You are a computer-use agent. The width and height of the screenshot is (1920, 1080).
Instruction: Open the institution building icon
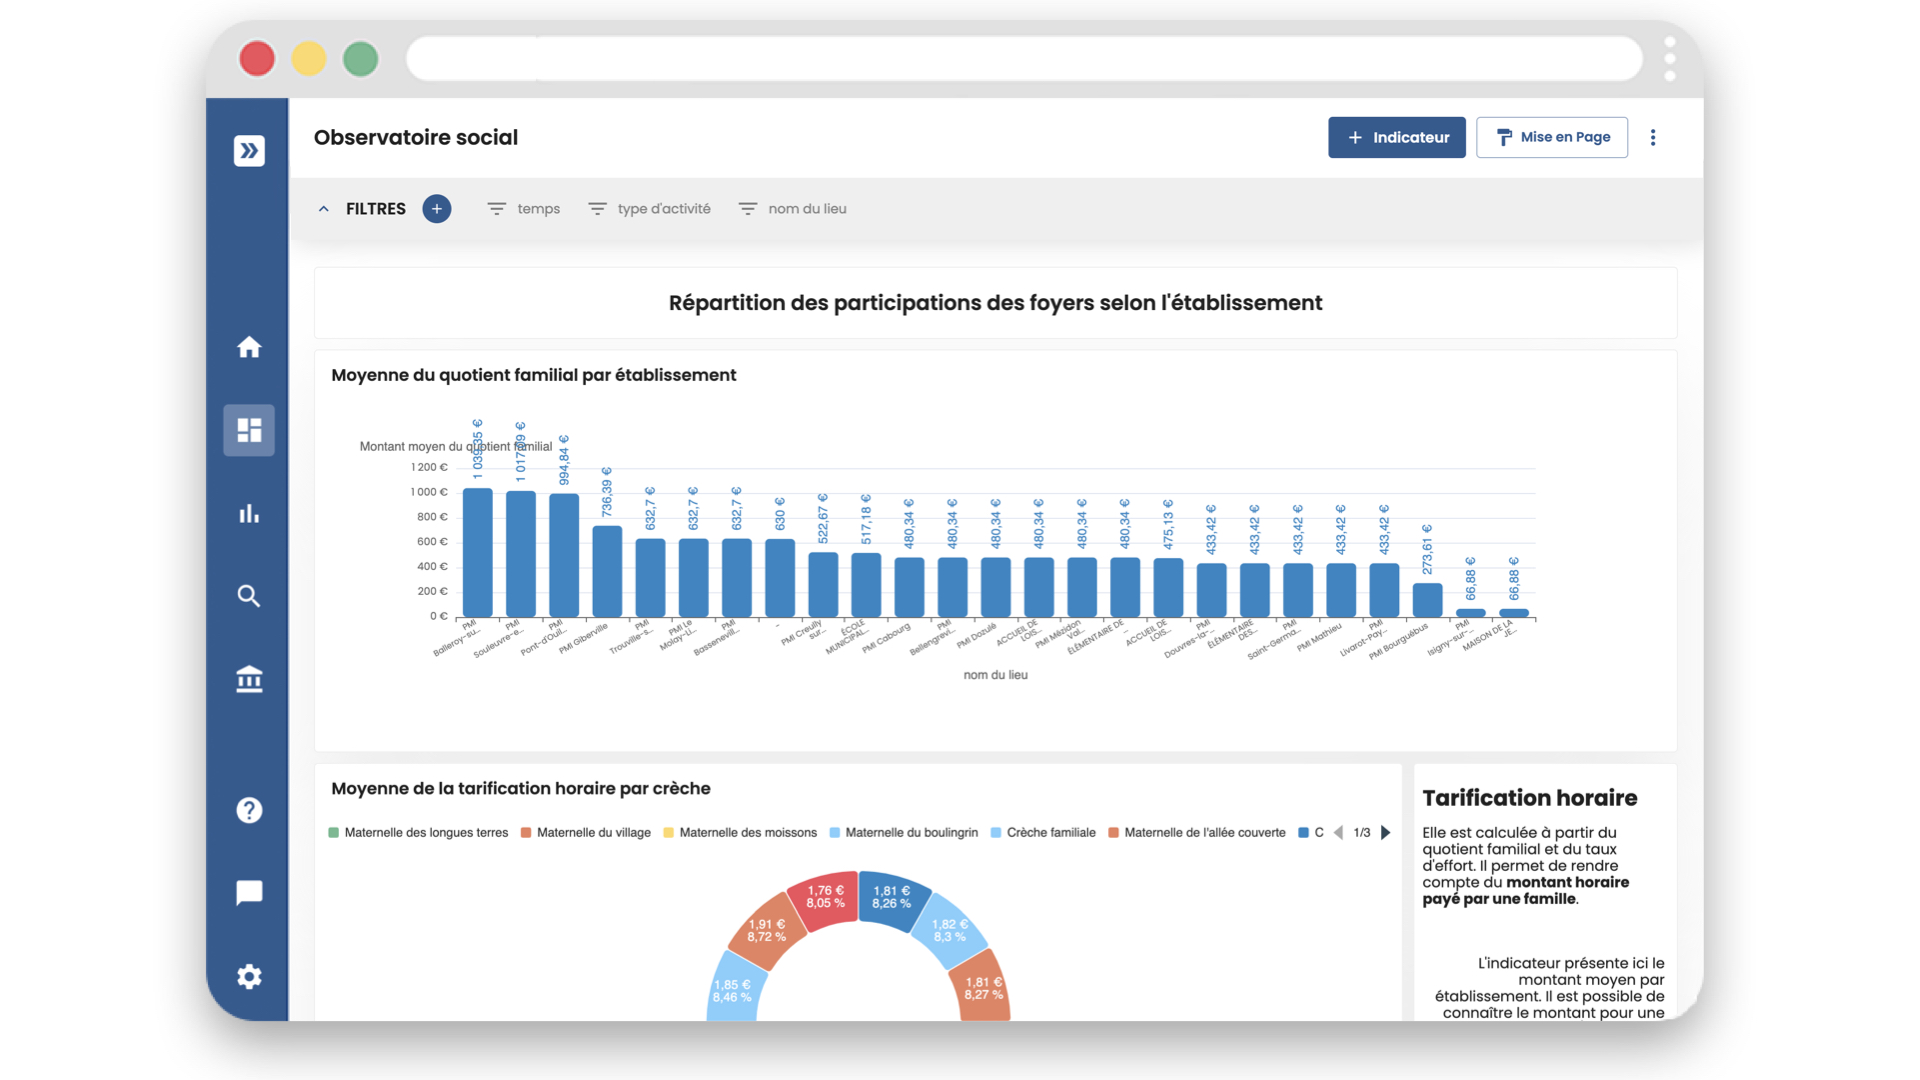click(249, 679)
